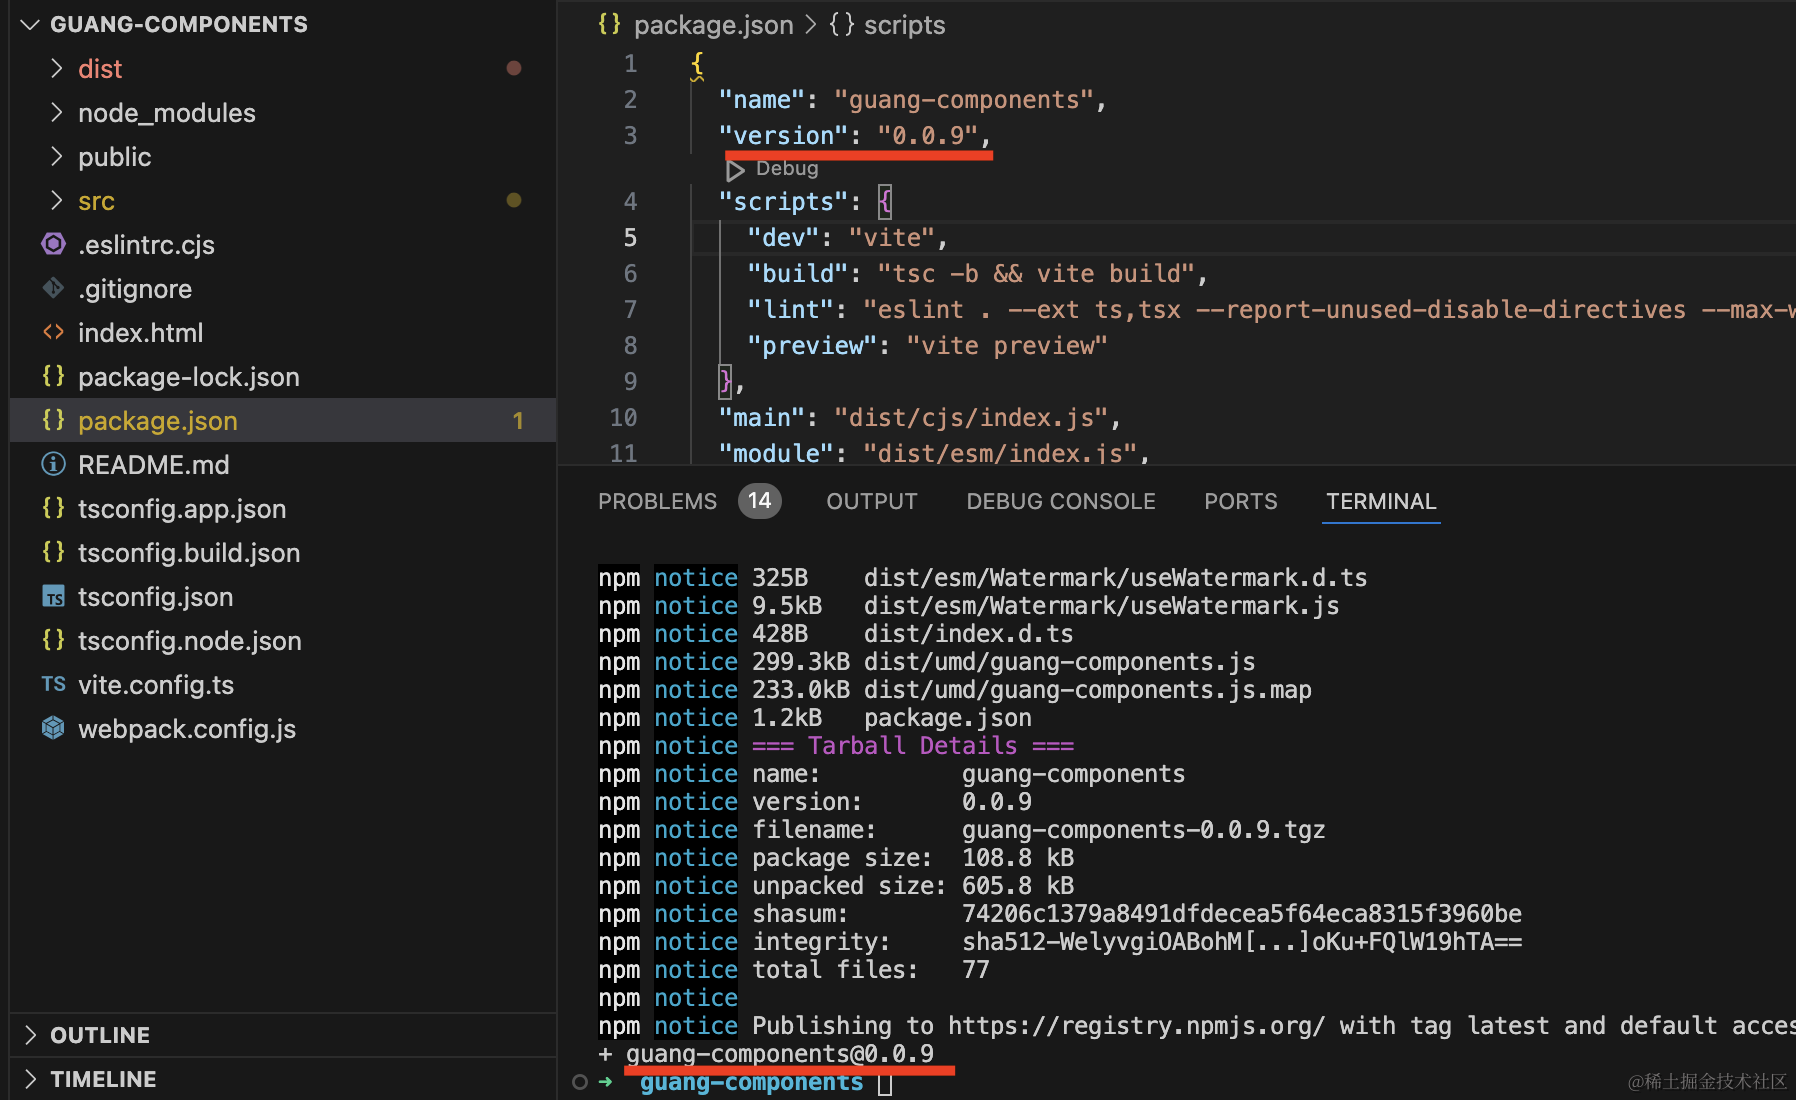Click the "tsc -b && vite build" string
Viewport: 1796px width, 1100px height.
[x=1035, y=273]
